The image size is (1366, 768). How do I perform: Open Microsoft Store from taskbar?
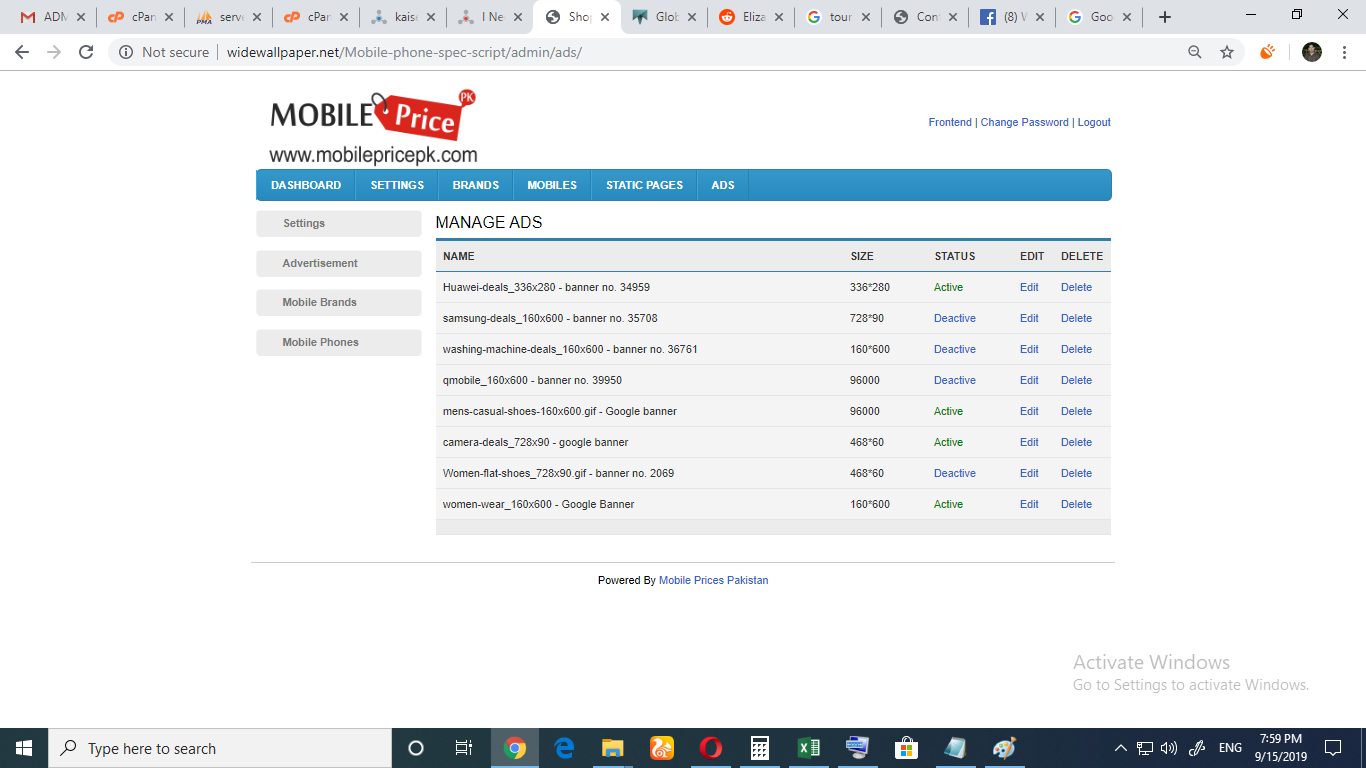pos(907,748)
